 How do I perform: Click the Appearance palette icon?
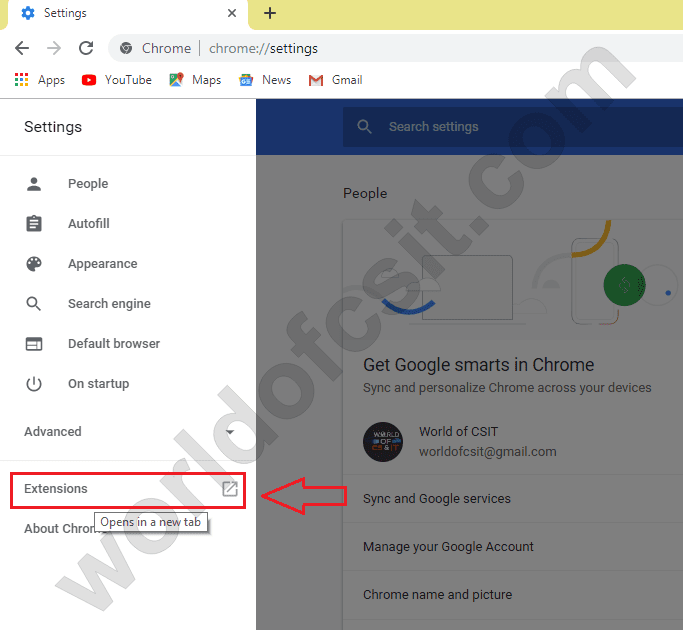[x=34, y=264]
